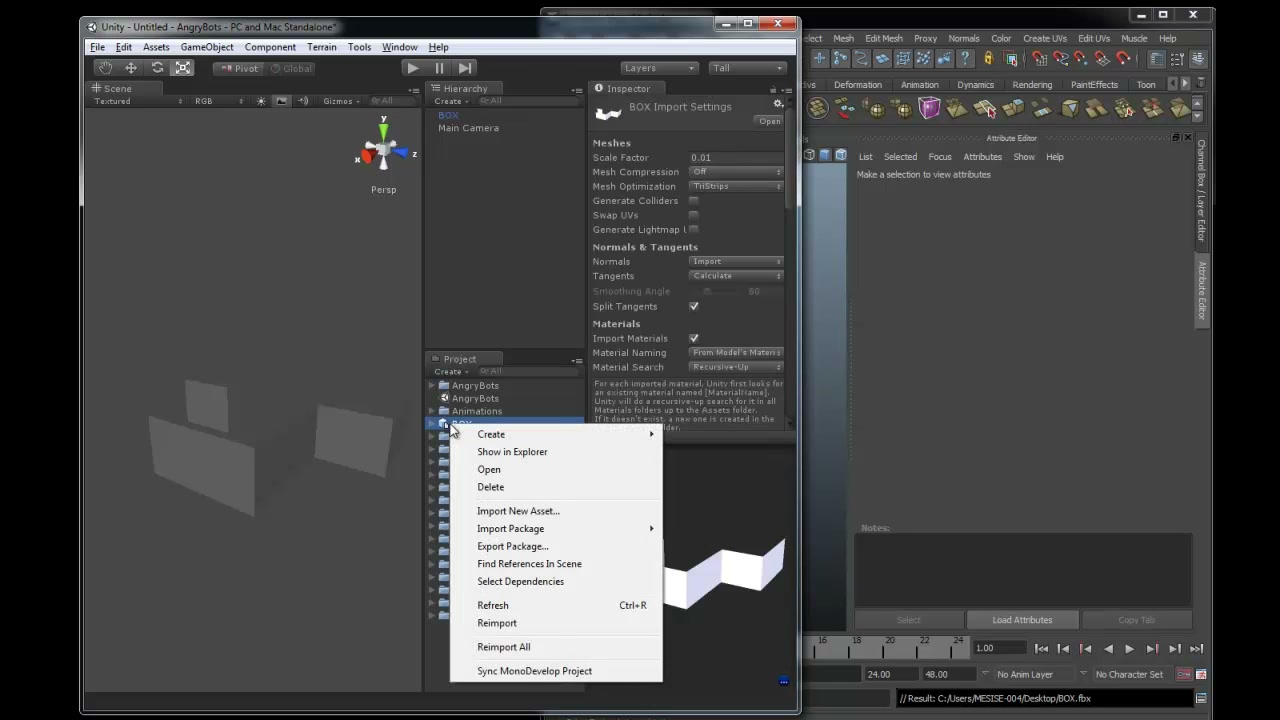Open the Inspector gear settings icon
The image size is (1280, 720).
778,104
